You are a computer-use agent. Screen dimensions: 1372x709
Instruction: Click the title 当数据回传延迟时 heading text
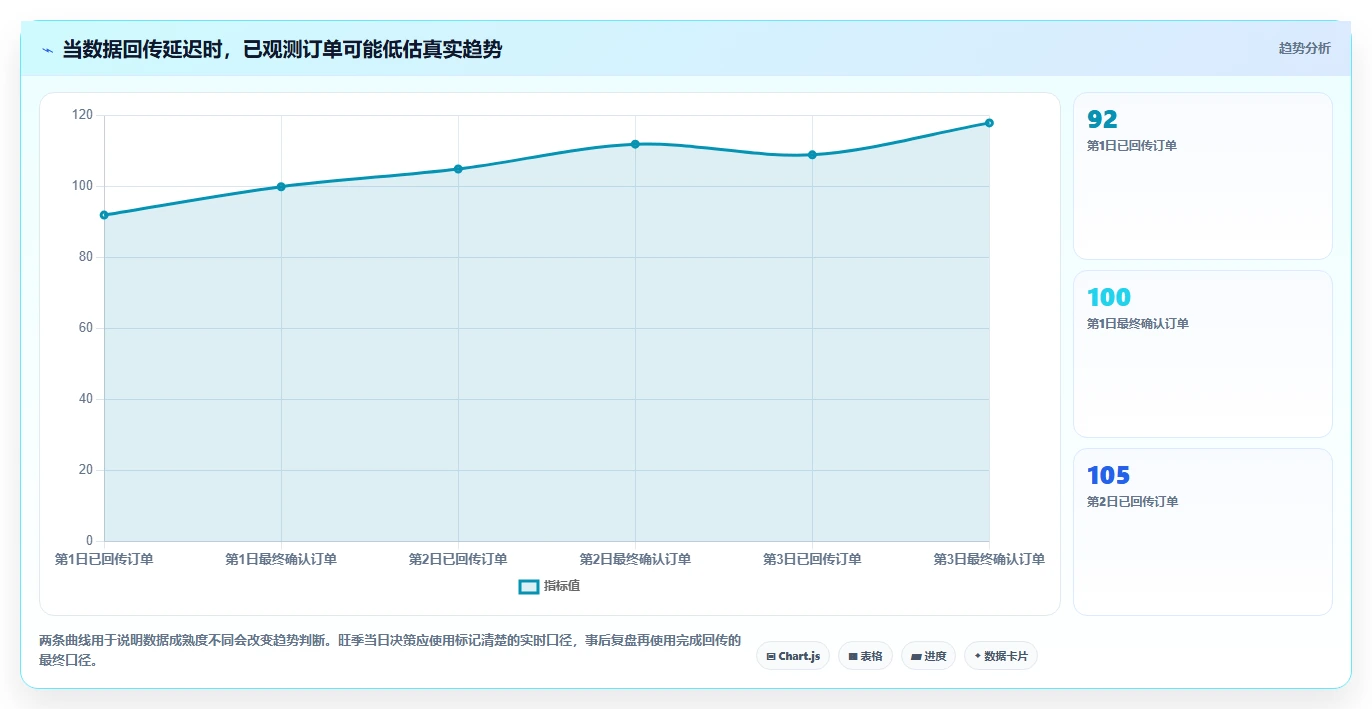click(282, 49)
